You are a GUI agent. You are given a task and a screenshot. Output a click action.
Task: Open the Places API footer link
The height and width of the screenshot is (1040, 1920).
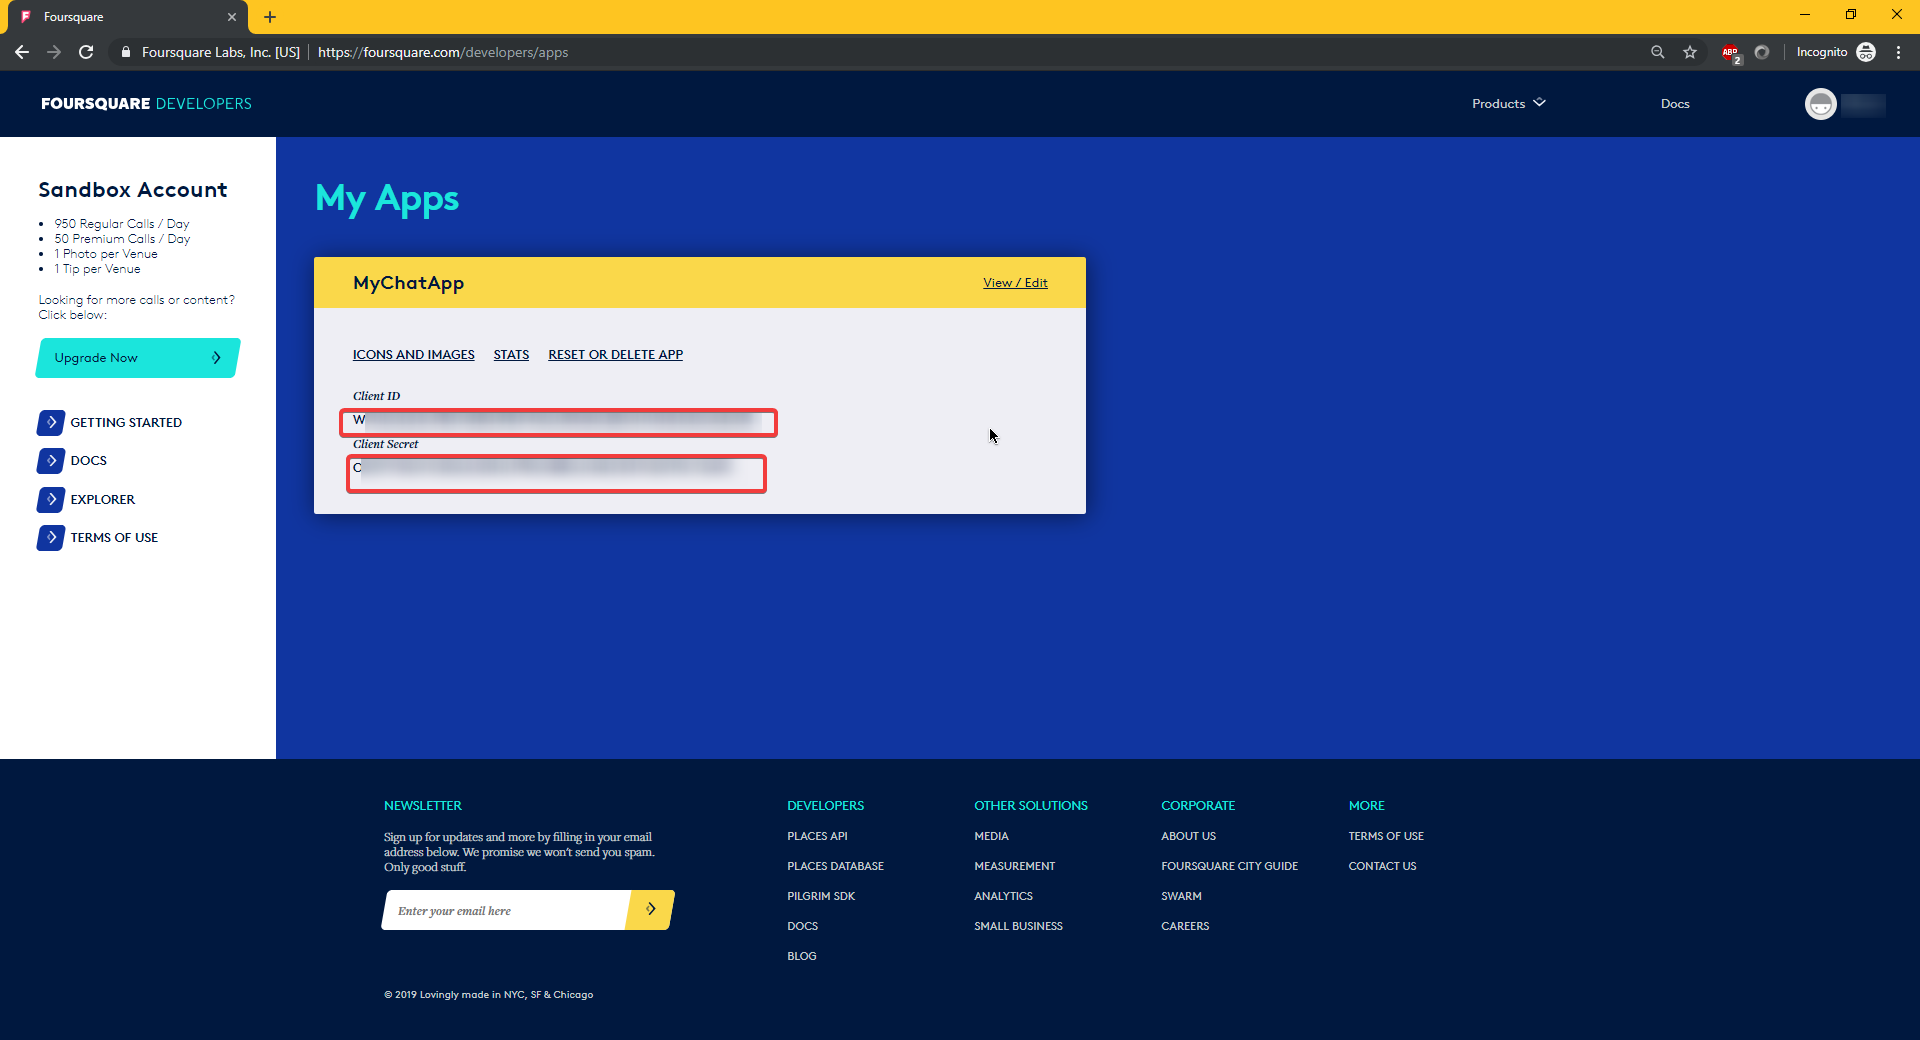click(x=817, y=836)
